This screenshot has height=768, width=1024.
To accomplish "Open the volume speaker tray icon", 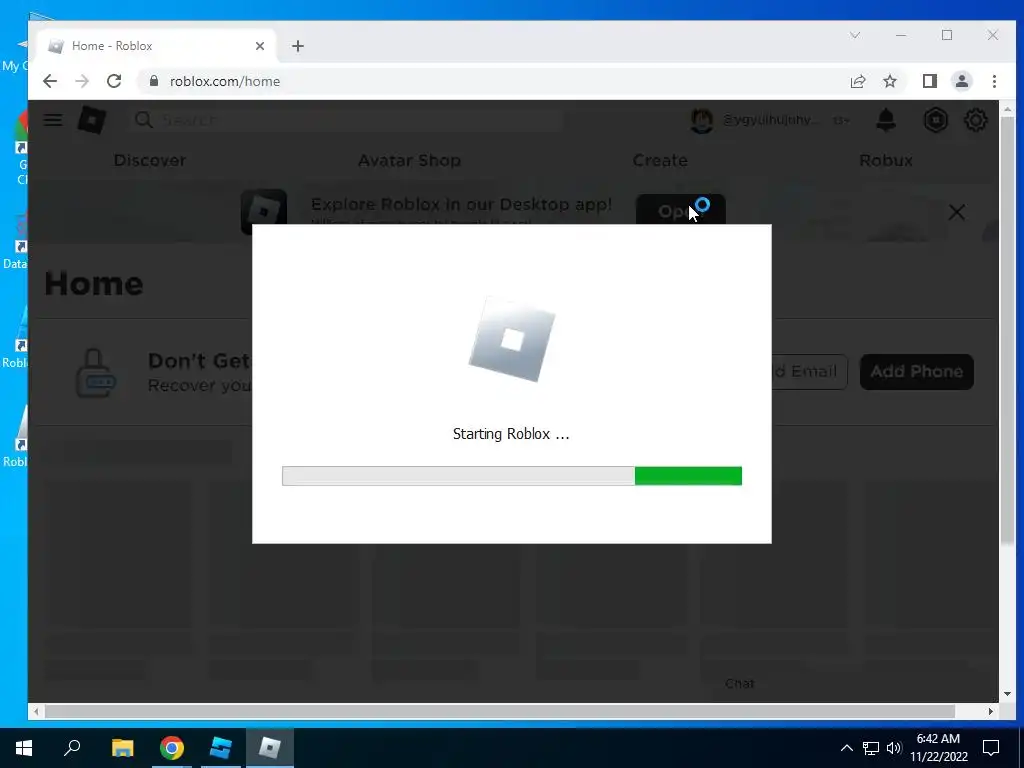I will tap(893, 748).
